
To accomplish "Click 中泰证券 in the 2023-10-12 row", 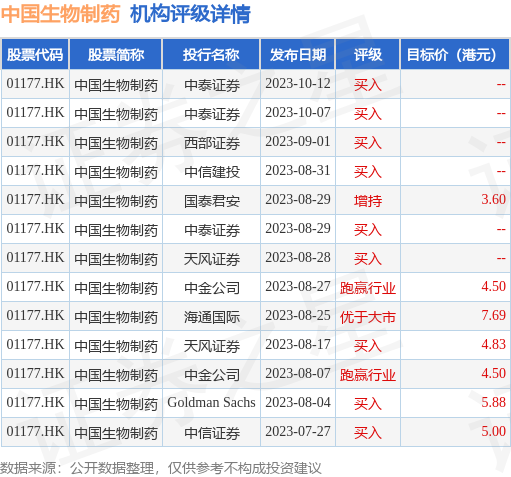I will pyautogui.click(x=212, y=85).
